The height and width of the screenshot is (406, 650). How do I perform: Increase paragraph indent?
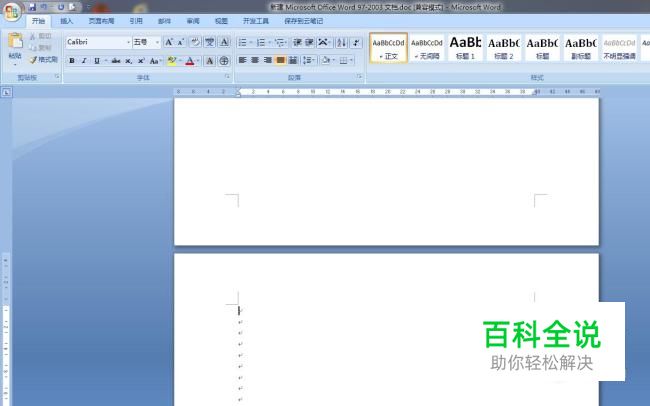coord(309,42)
